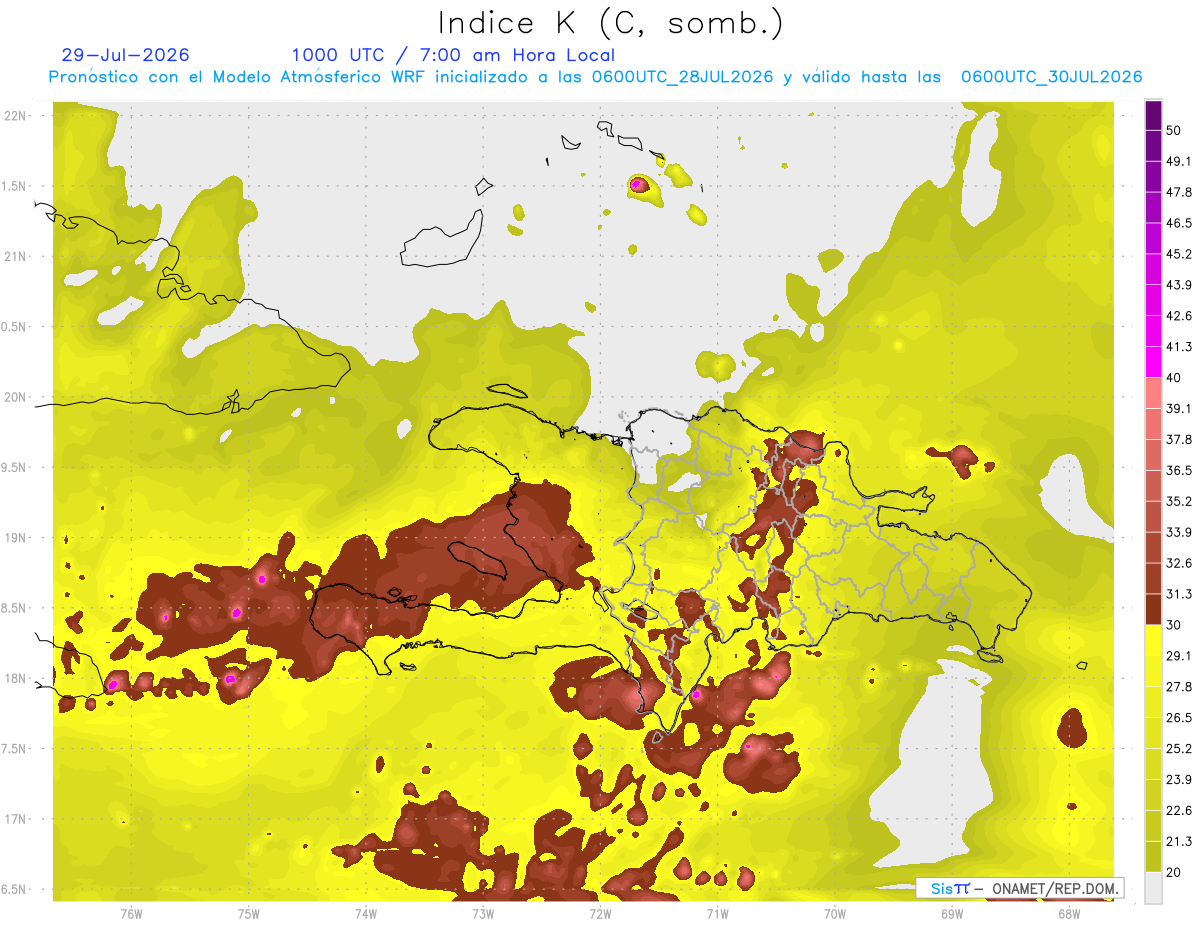Click the colorbar value "26.5"
This screenshot has height=927, width=1200.
tap(1179, 718)
